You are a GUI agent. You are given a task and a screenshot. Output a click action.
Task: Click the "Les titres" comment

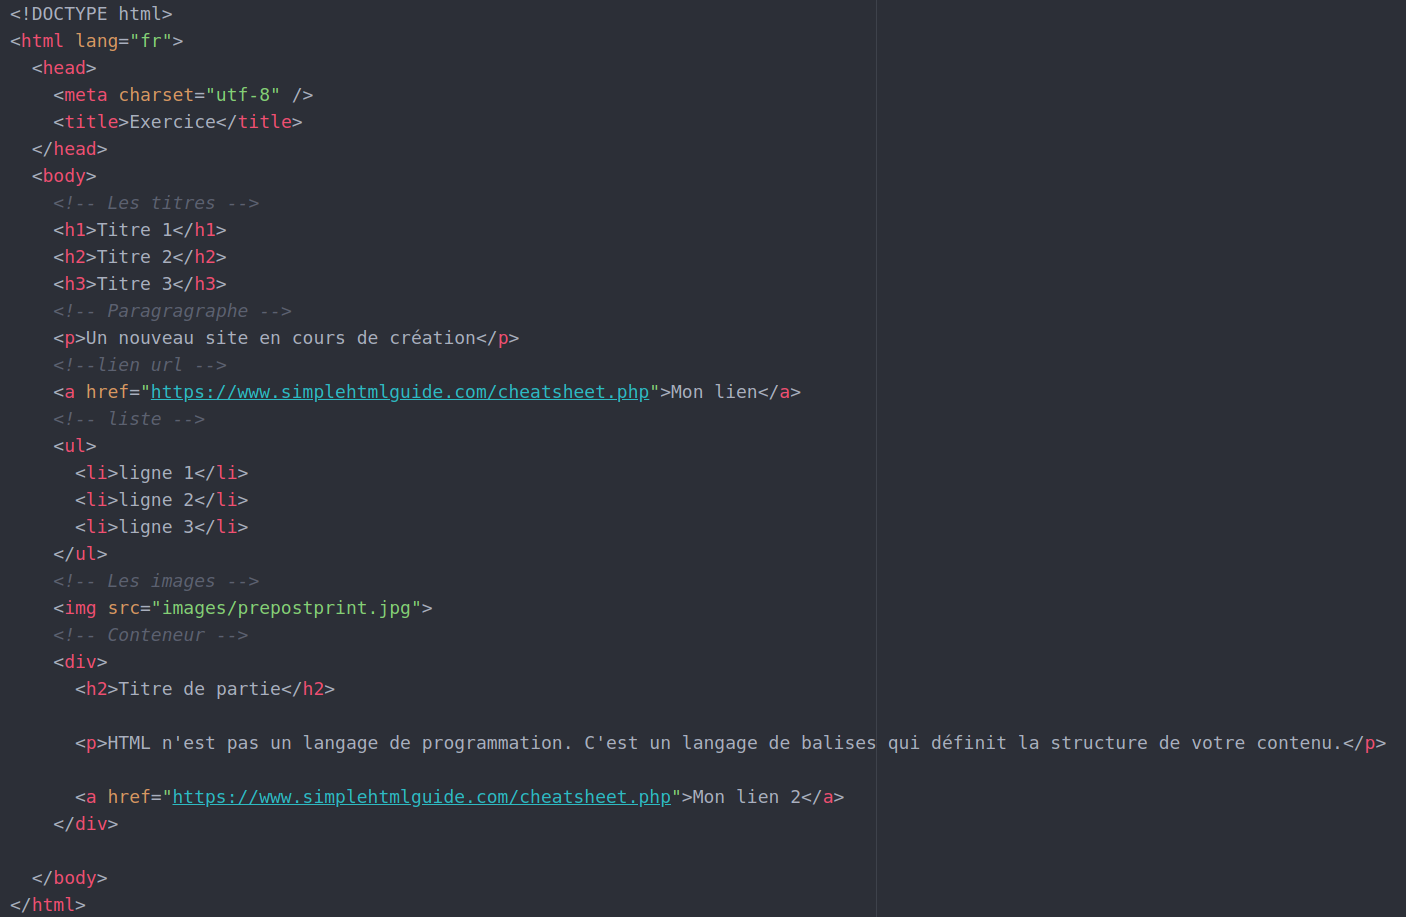156,203
